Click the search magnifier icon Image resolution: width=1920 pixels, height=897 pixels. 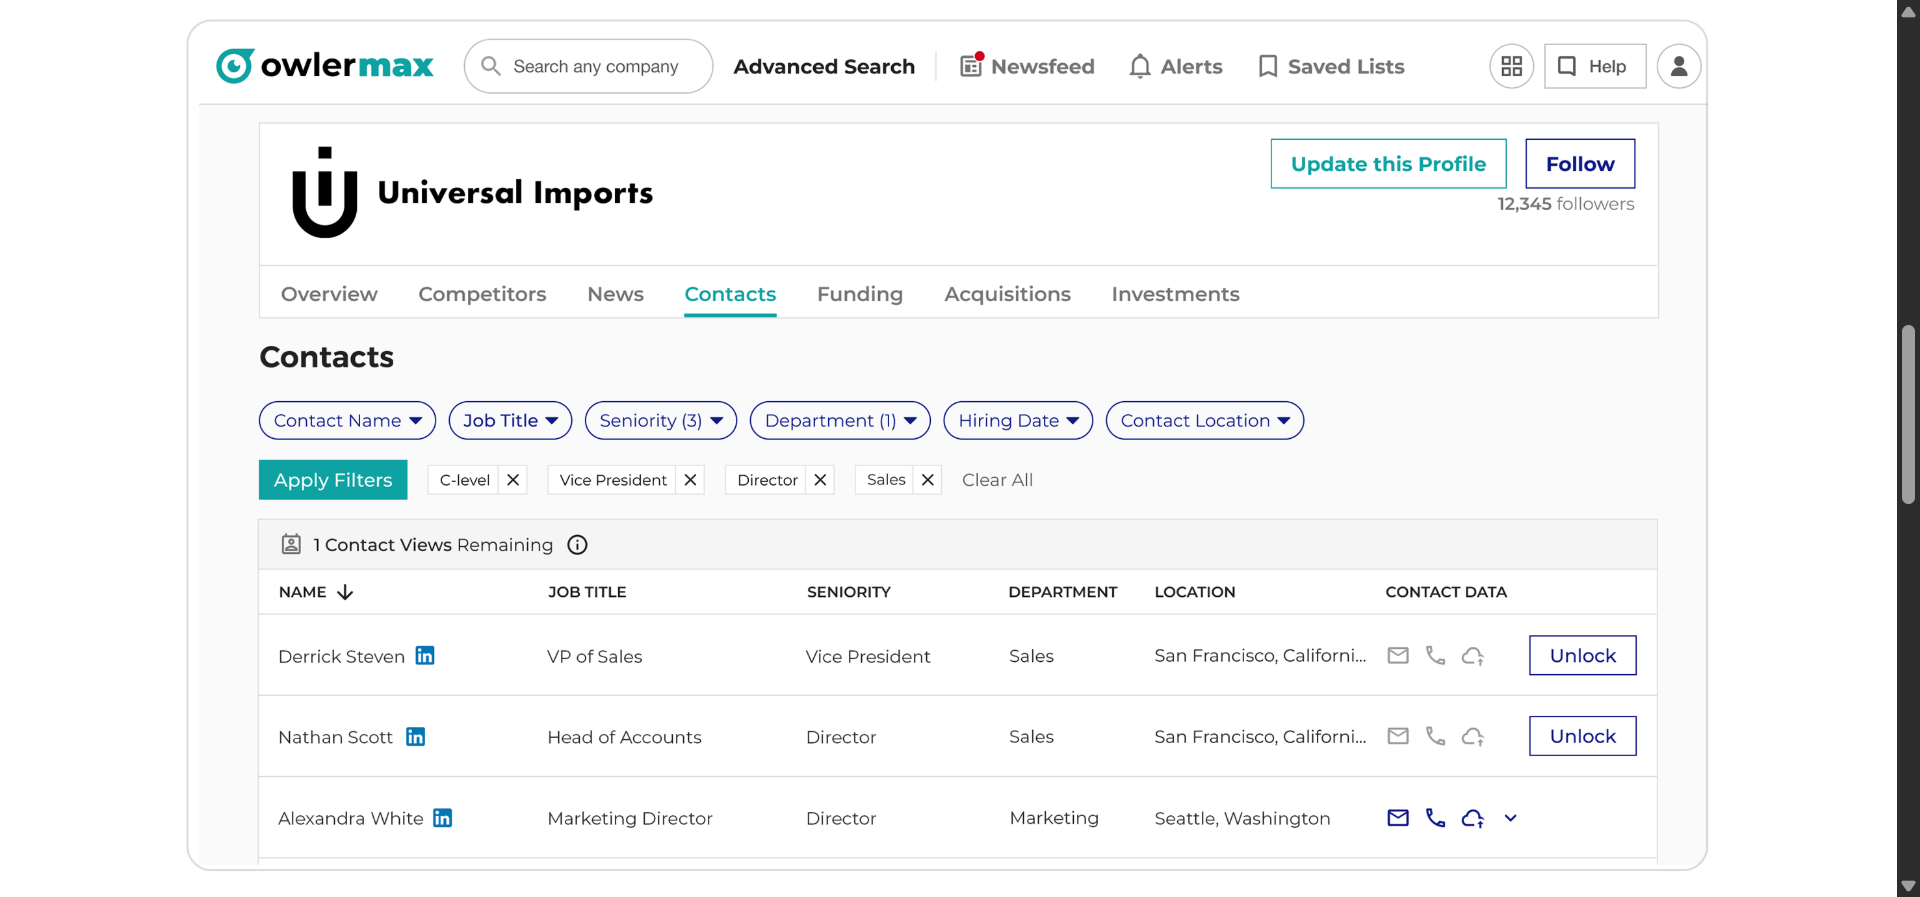click(490, 66)
